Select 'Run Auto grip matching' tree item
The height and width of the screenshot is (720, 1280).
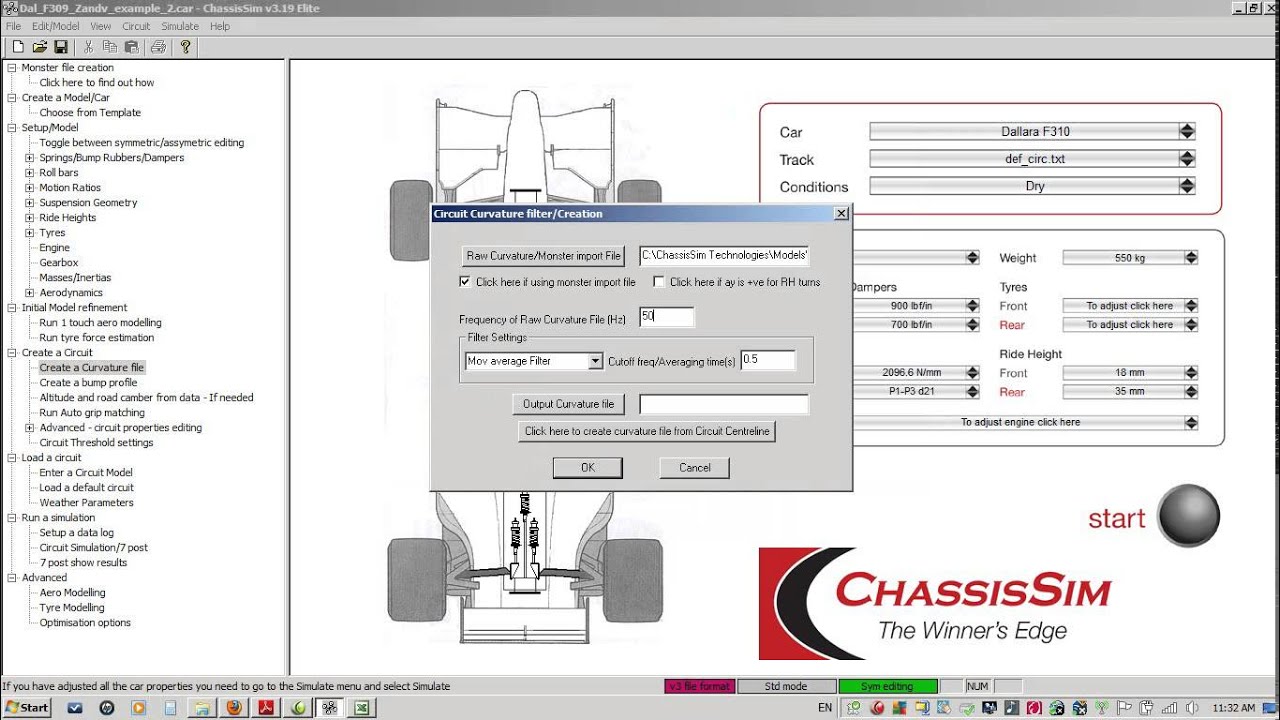coord(92,413)
